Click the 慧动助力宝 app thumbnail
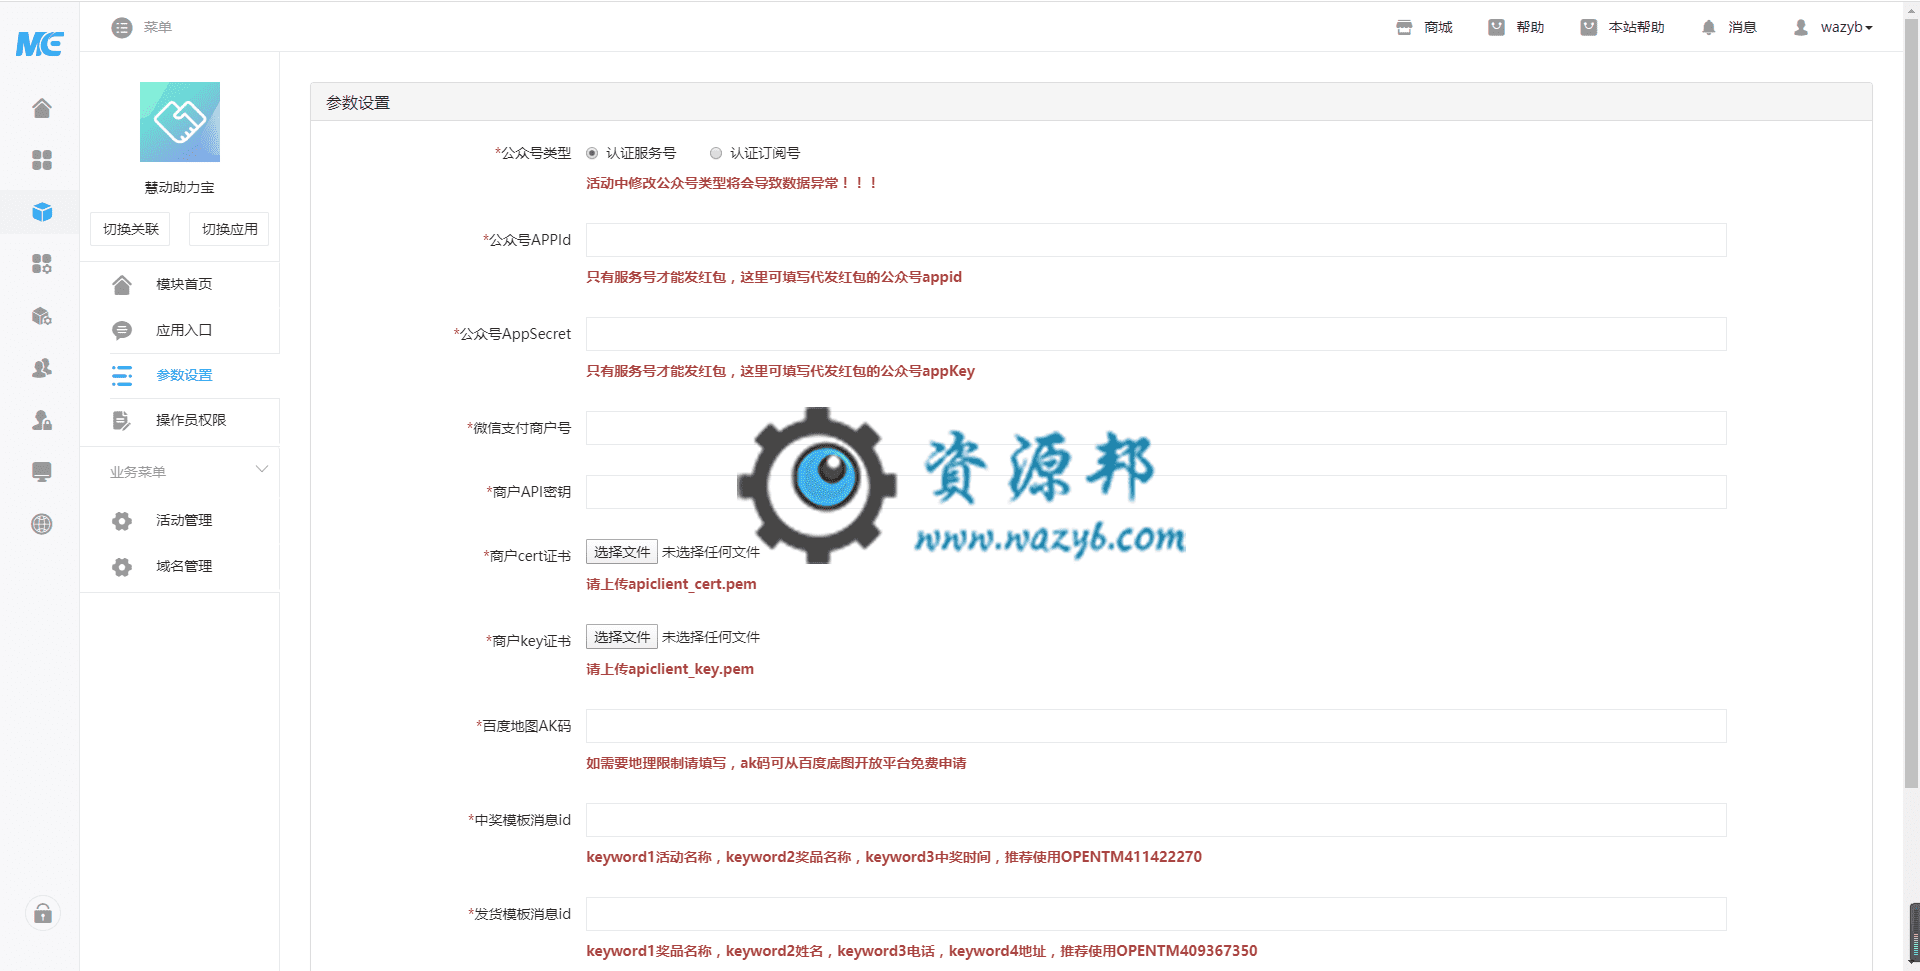Image resolution: width=1920 pixels, height=971 pixels. (x=180, y=122)
